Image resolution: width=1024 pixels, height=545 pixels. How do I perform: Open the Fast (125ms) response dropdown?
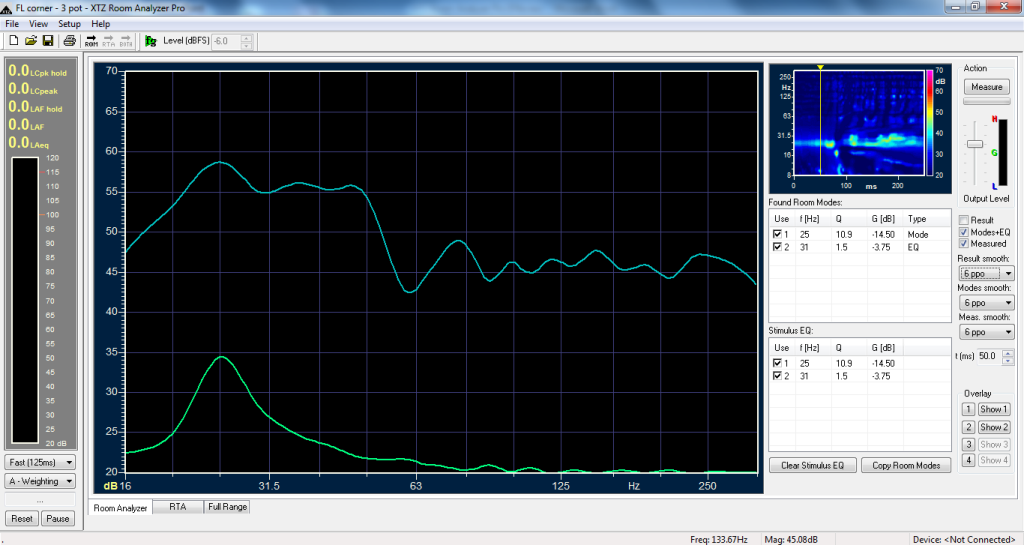(41, 463)
